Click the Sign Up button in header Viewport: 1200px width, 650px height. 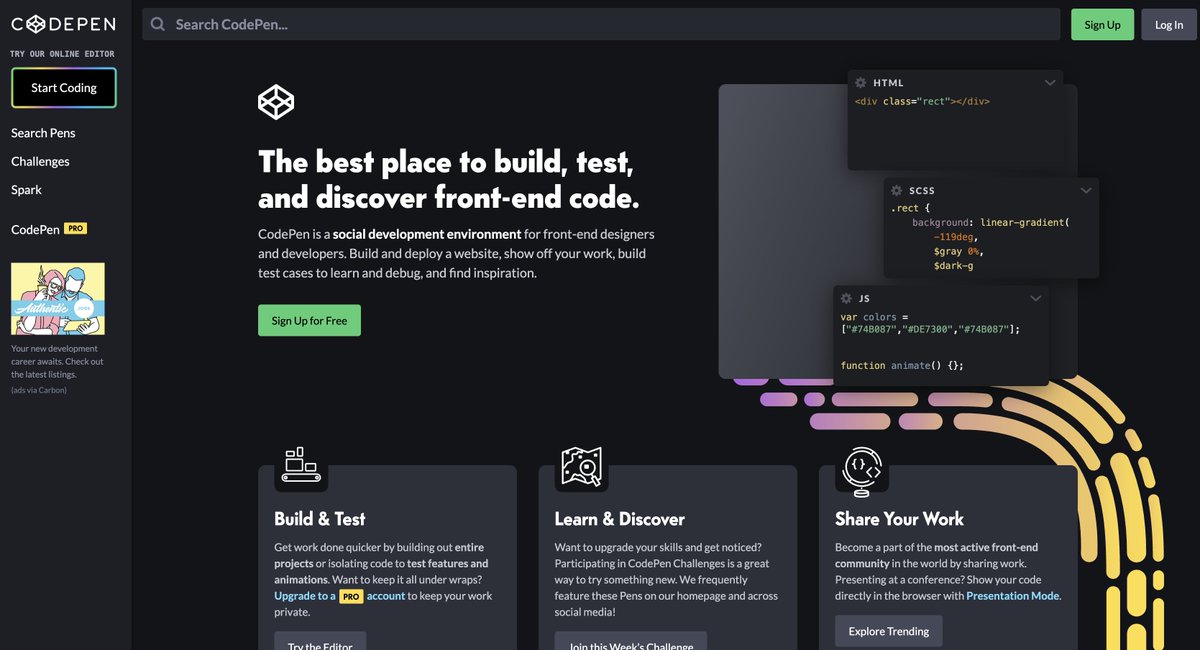click(1102, 24)
